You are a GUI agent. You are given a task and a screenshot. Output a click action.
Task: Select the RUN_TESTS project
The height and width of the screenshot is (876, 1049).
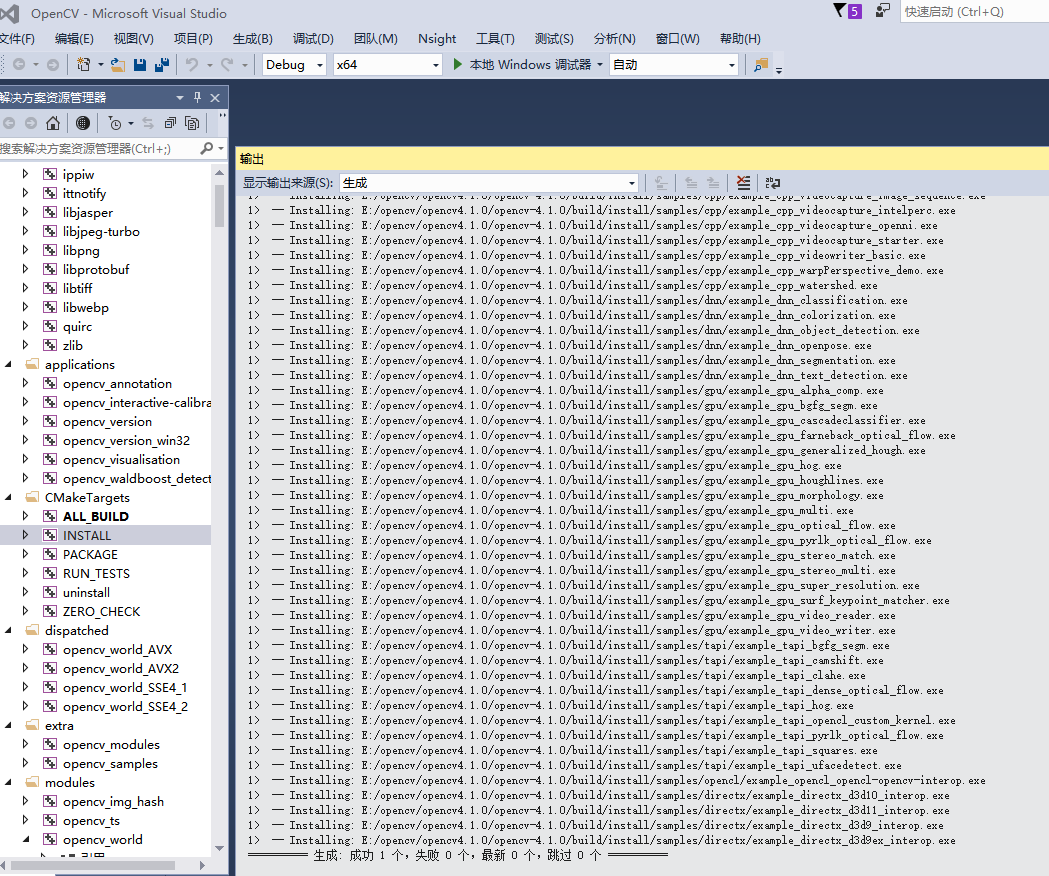tap(96, 573)
